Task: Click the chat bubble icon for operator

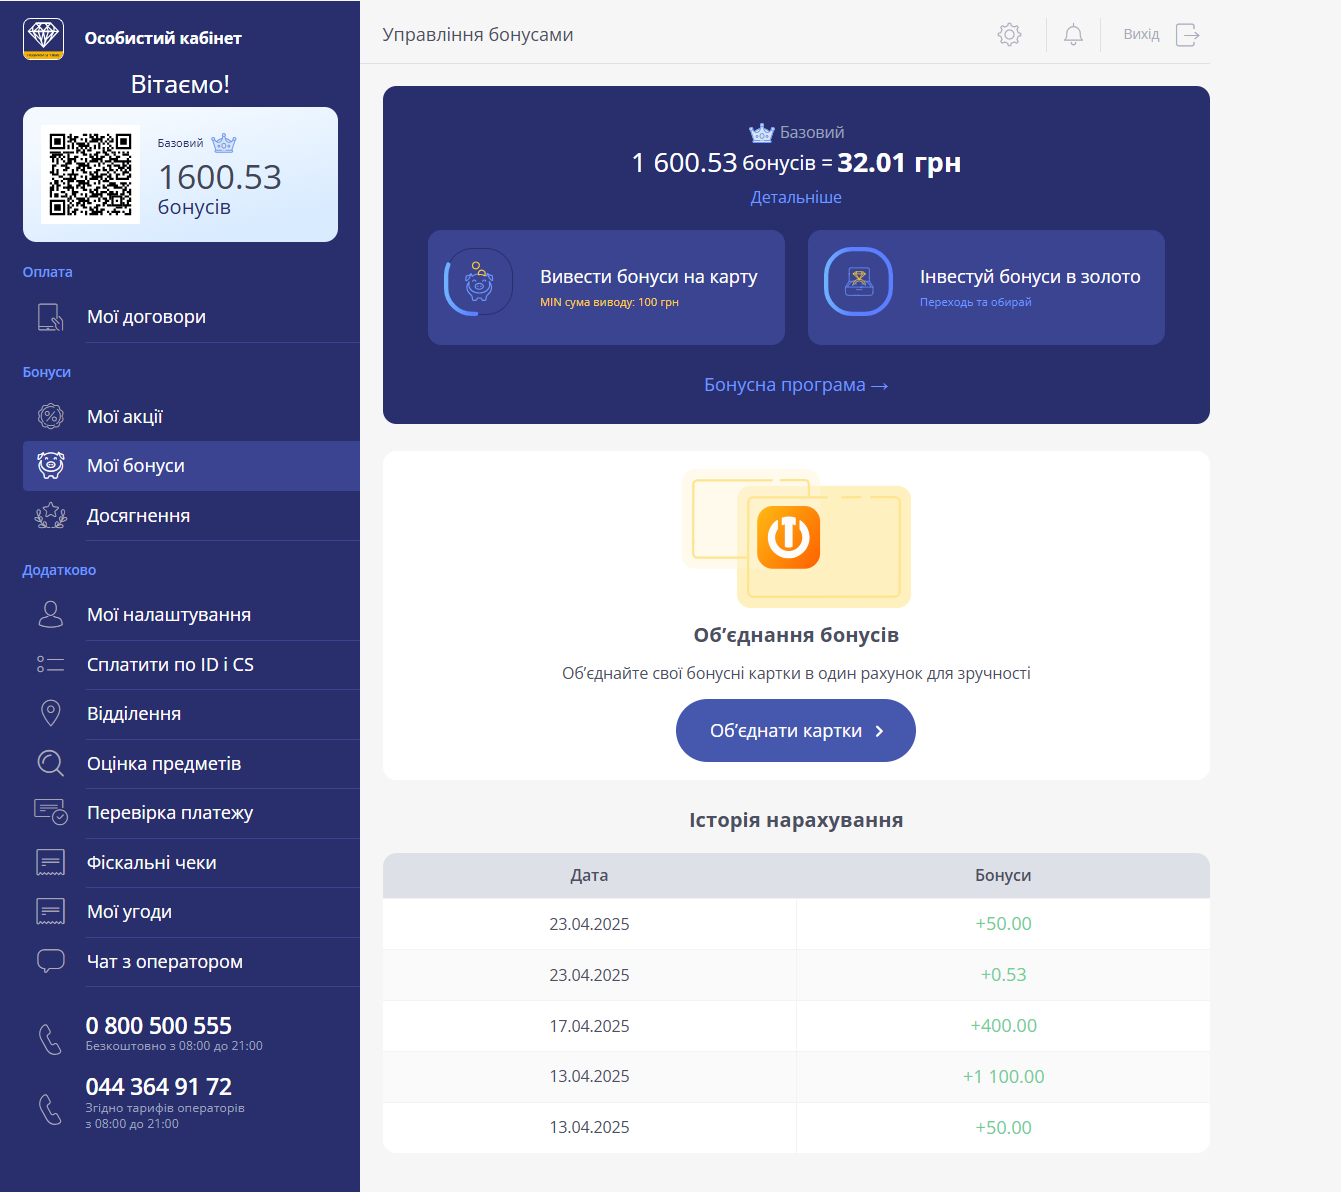Action: (x=50, y=961)
